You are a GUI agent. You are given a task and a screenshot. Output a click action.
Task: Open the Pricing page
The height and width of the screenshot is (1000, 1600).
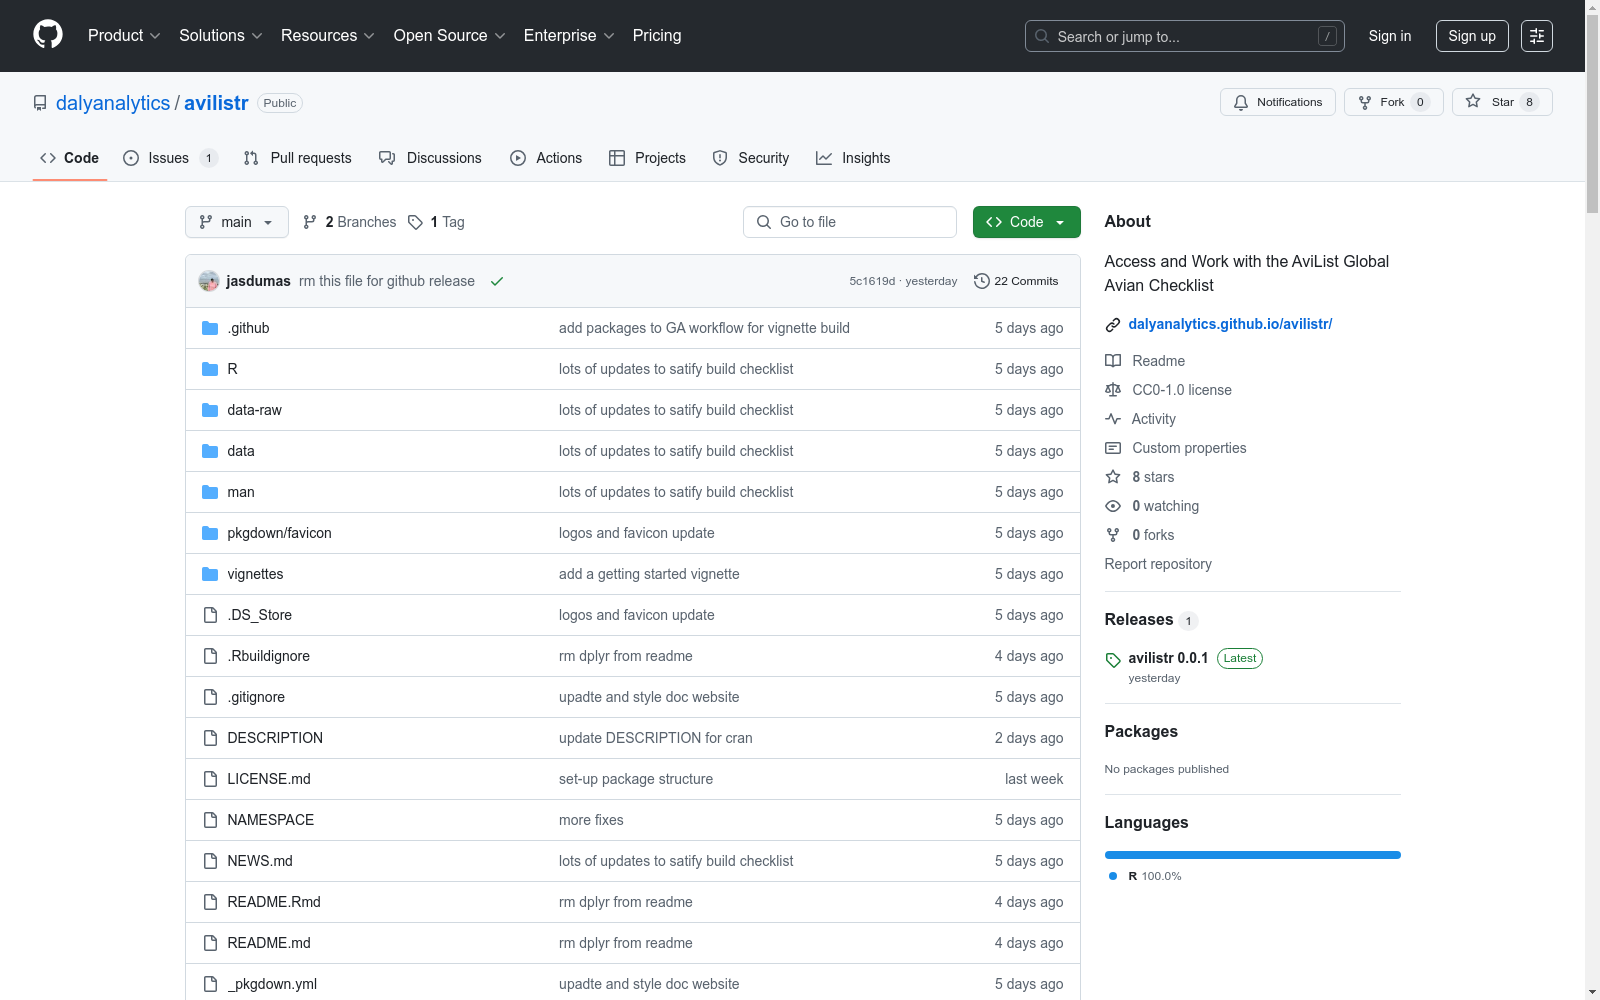pyautogui.click(x=657, y=36)
